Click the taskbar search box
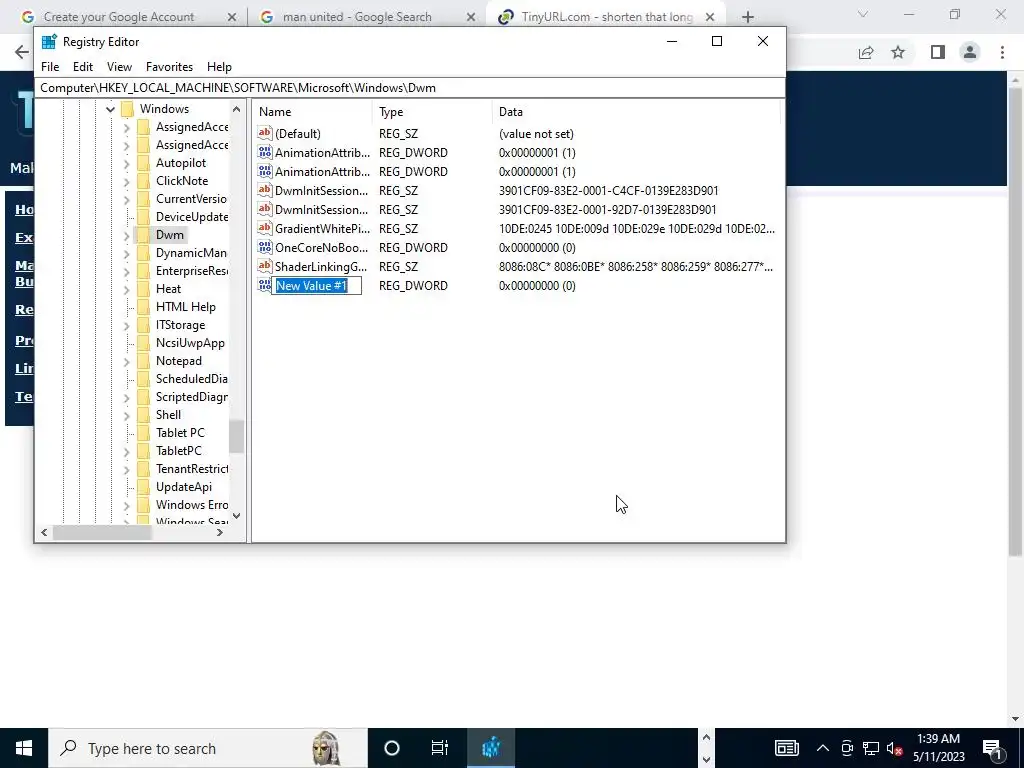The width and height of the screenshot is (1024, 768). click(208, 748)
